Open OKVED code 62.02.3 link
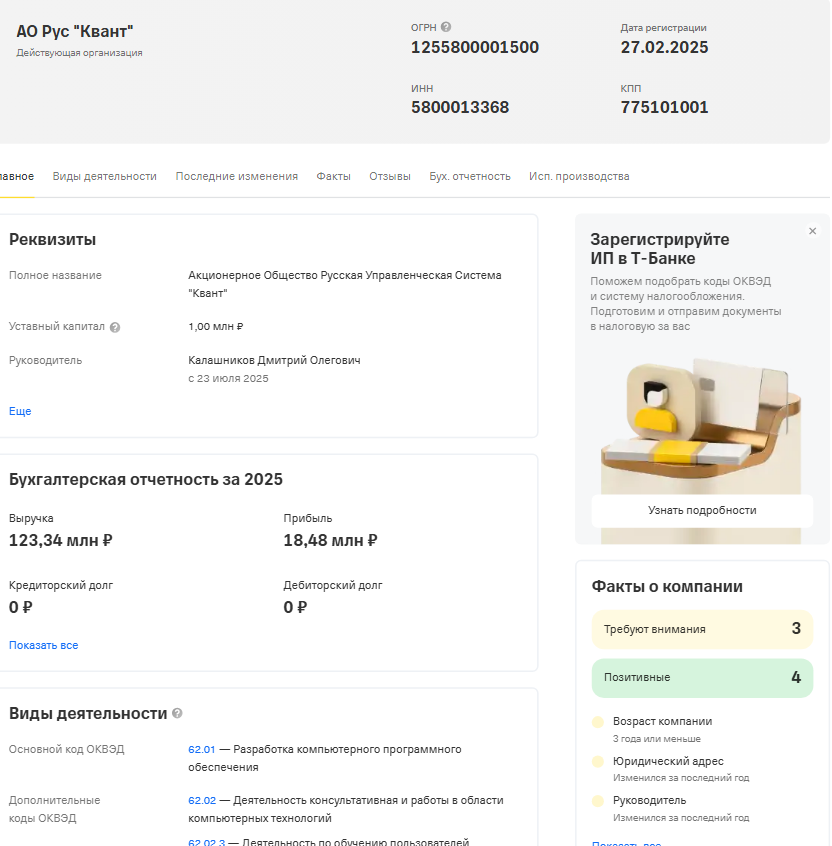The image size is (832, 846). point(206,842)
